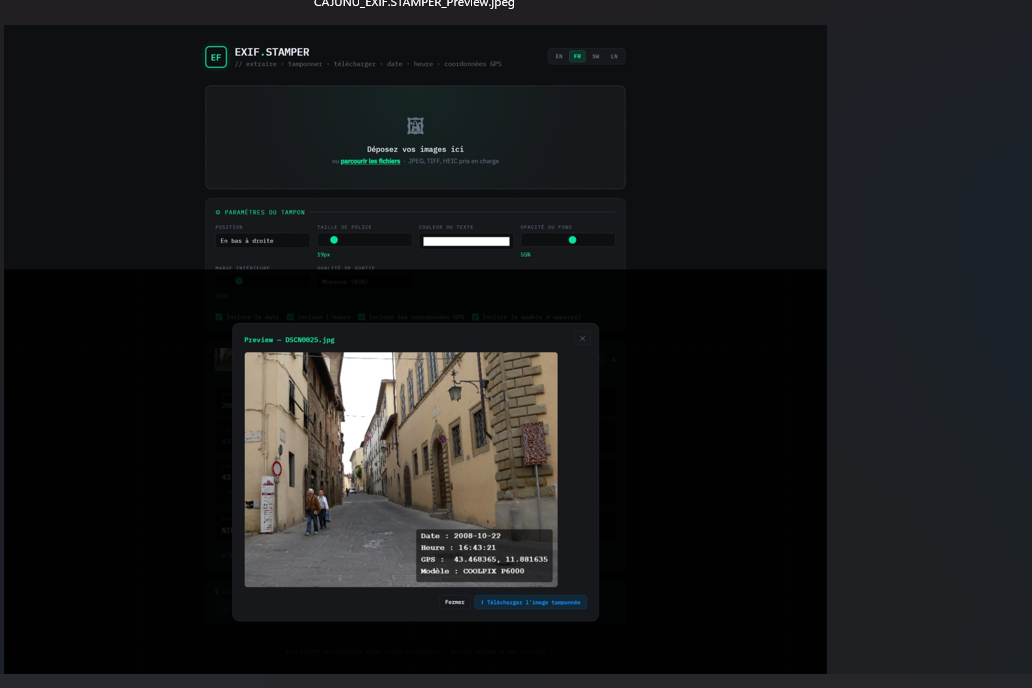Switch the language to SW
The height and width of the screenshot is (688, 1032).
[x=596, y=57]
